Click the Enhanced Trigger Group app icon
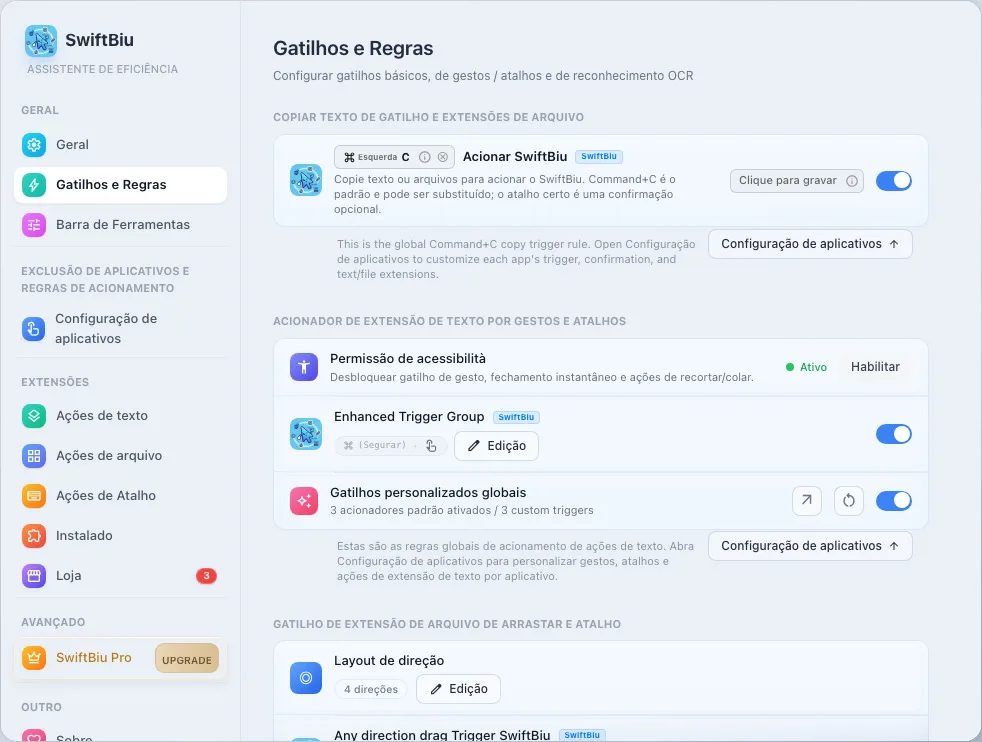 coord(306,434)
